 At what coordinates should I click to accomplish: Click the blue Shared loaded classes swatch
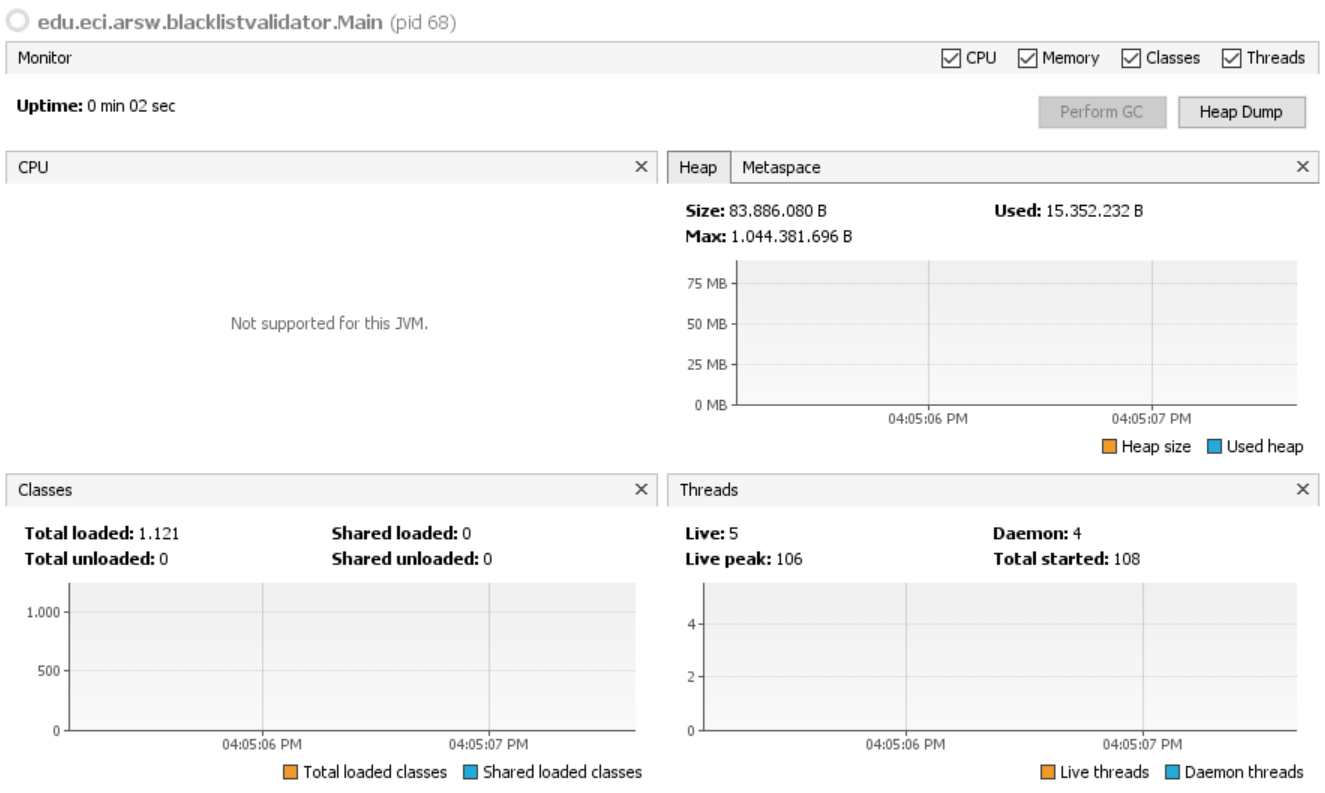point(470,772)
